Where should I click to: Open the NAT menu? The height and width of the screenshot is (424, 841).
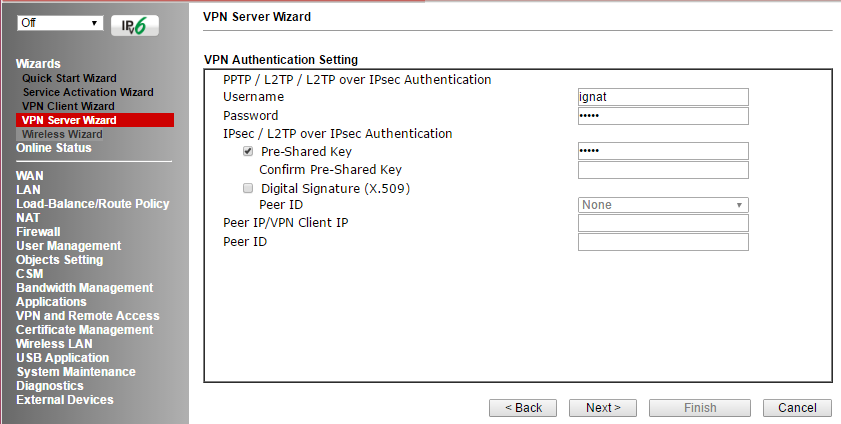pos(28,218)
